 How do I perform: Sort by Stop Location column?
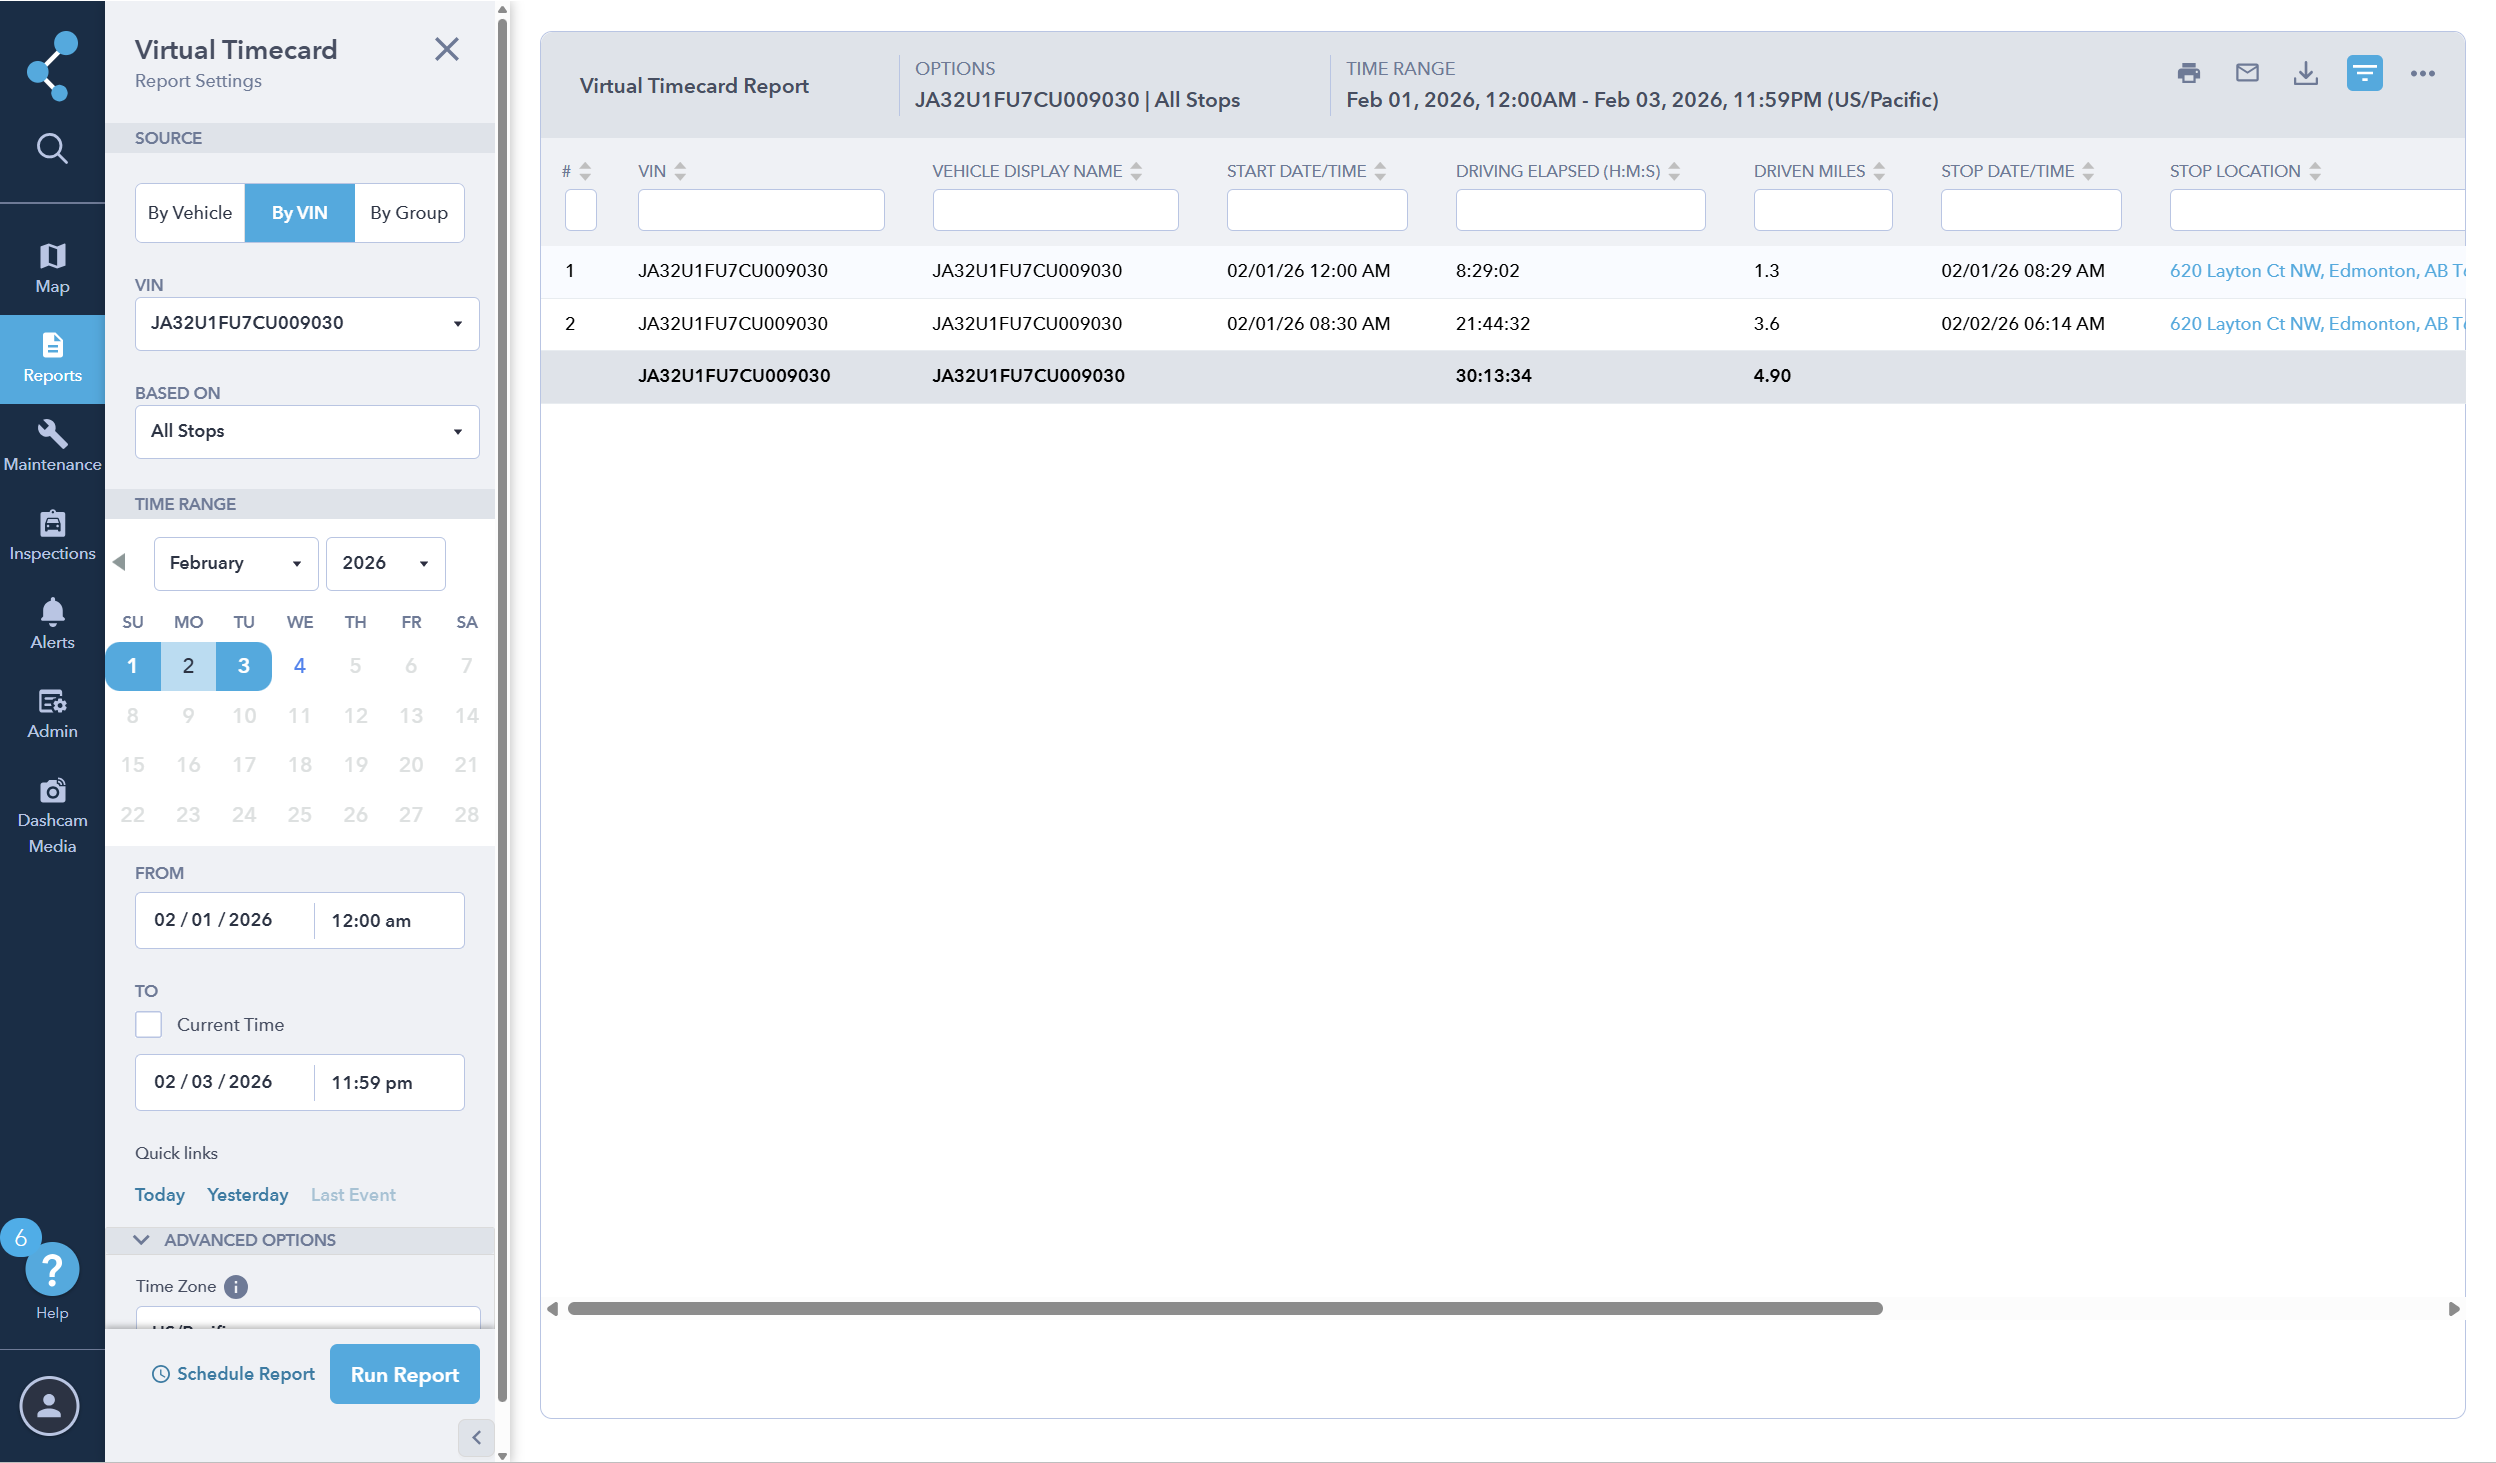2315,171
